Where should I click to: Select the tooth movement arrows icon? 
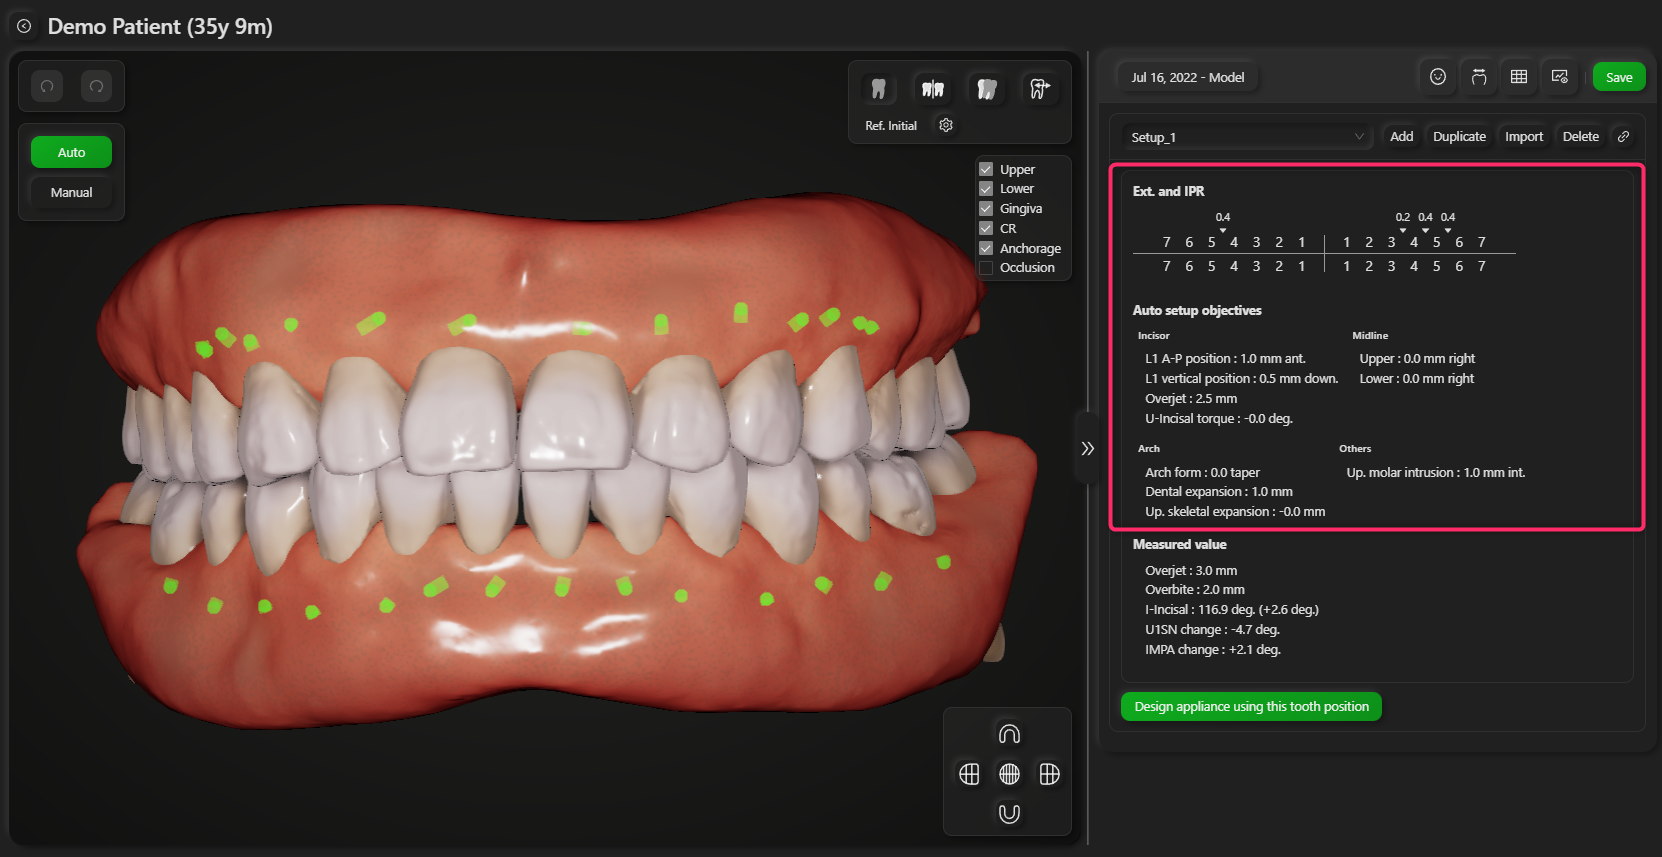click(1040, 89)
